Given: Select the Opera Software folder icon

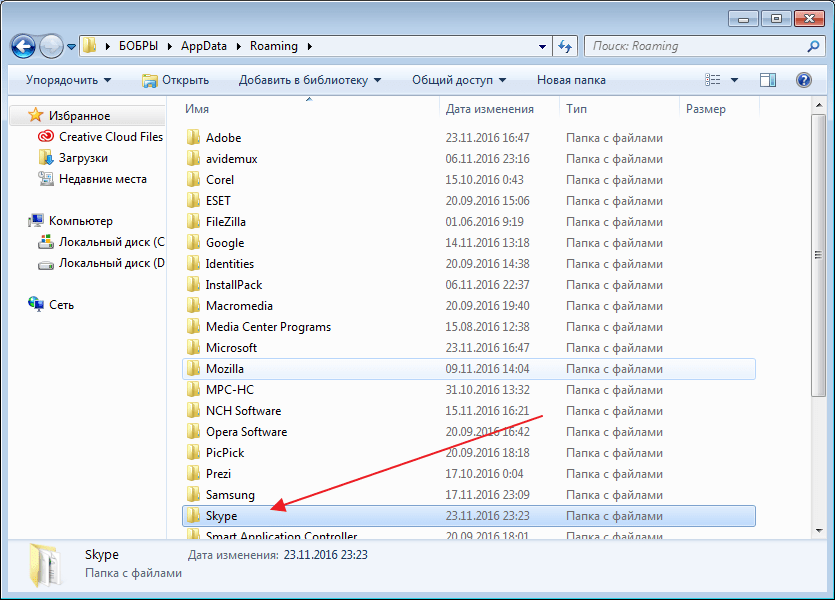Looking at the screenshot, I should click(193, 432).
